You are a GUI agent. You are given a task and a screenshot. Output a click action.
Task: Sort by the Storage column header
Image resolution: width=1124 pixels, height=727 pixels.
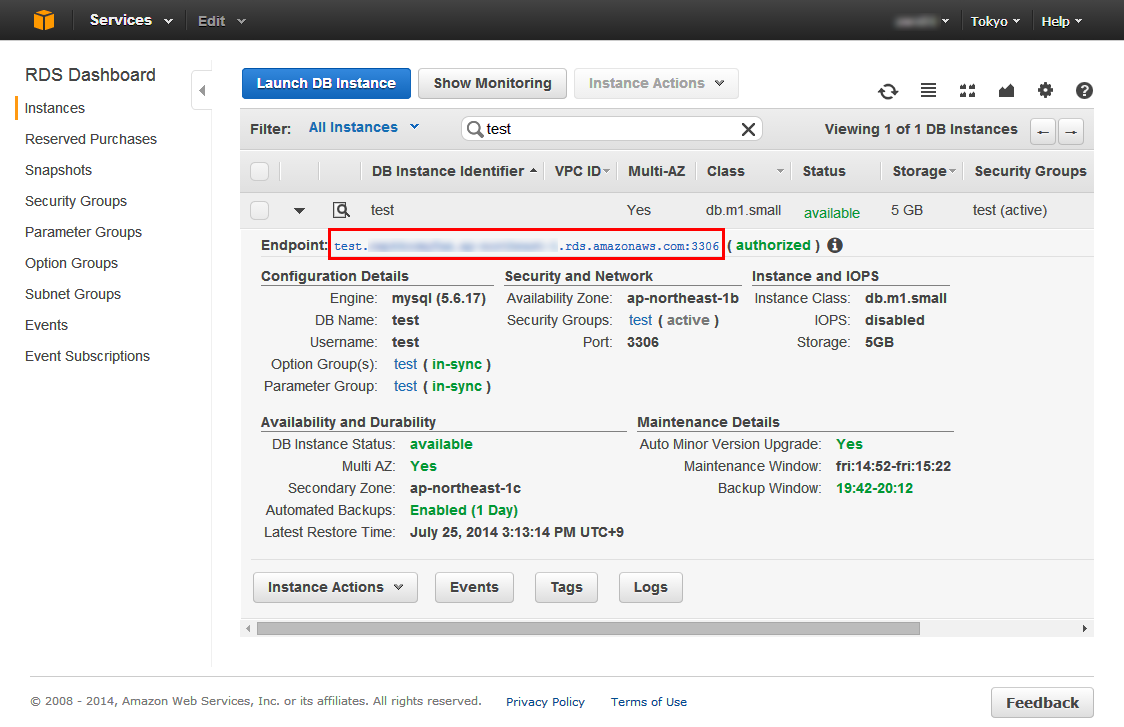click(924, 171)
